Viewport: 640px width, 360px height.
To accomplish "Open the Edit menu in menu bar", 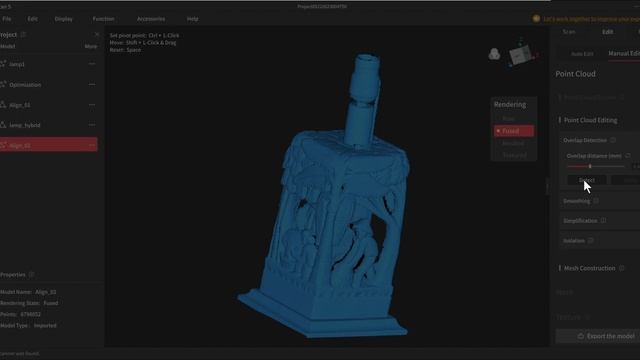I will click(x=33, y=19).
